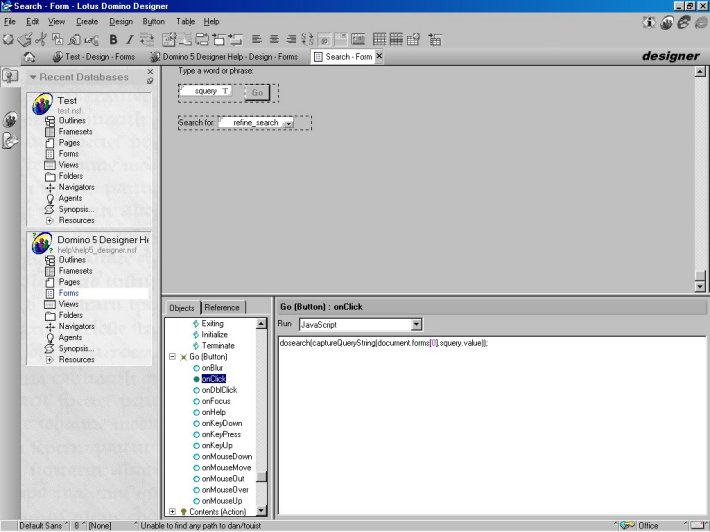The width and height of the screenshot is (710, 532).
Task: Click the Create Field toolbar icon
Action: (168, 40)
